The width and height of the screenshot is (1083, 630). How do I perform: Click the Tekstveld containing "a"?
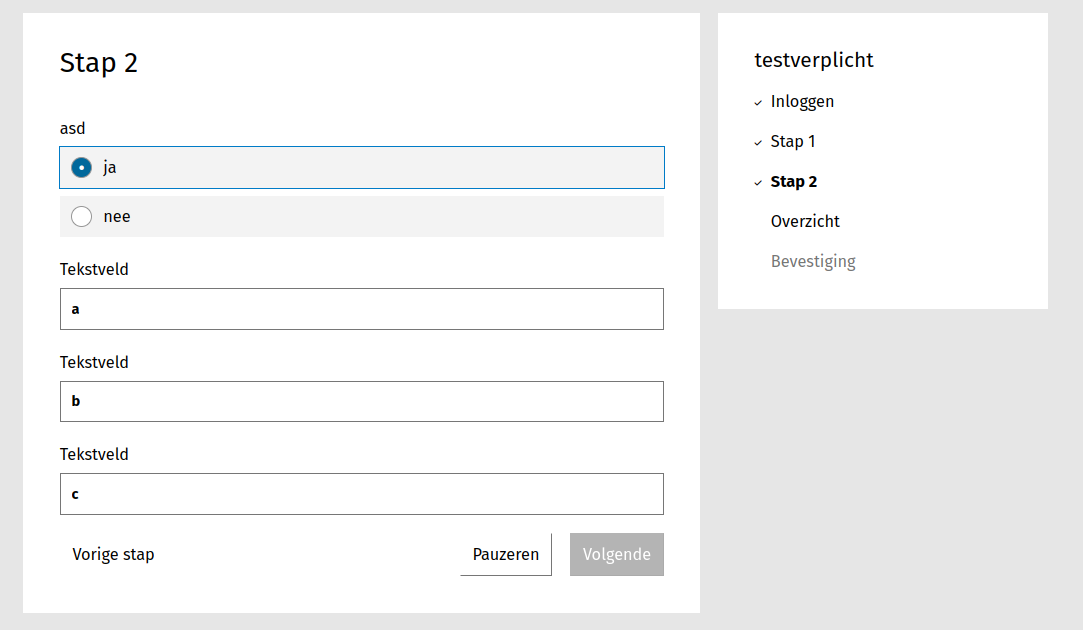coord(361,309)
